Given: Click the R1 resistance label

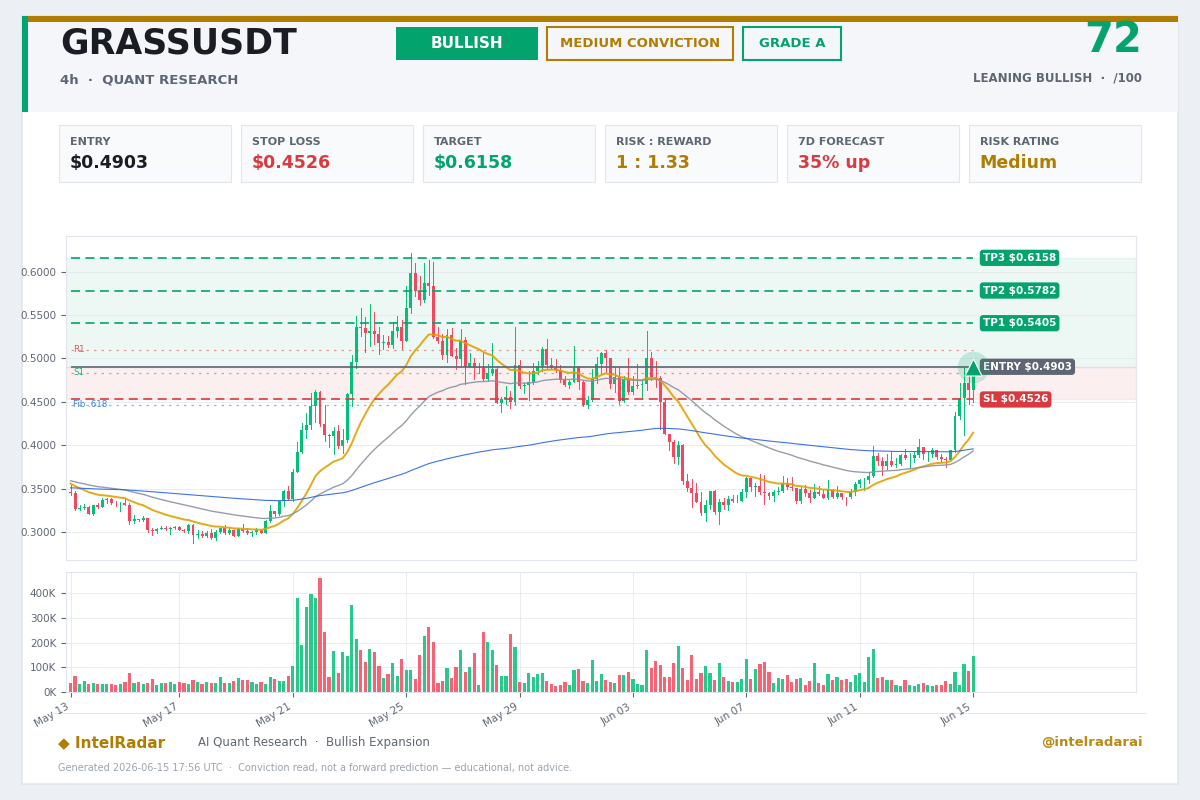Looking at the screenshot, I should (x=79, y=349).
